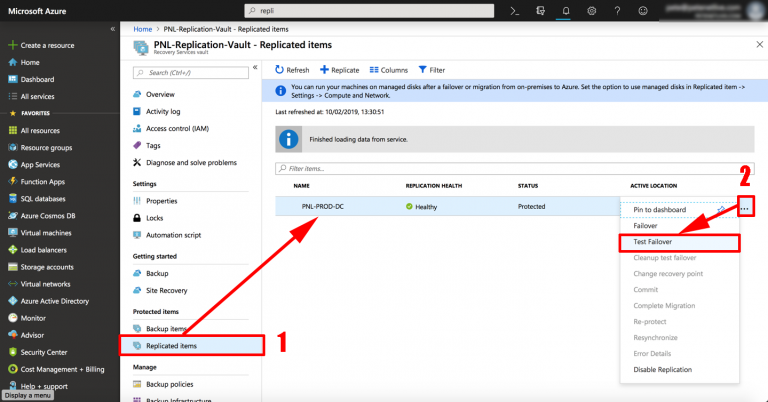Click the vault menu search field

pos(191,72)
